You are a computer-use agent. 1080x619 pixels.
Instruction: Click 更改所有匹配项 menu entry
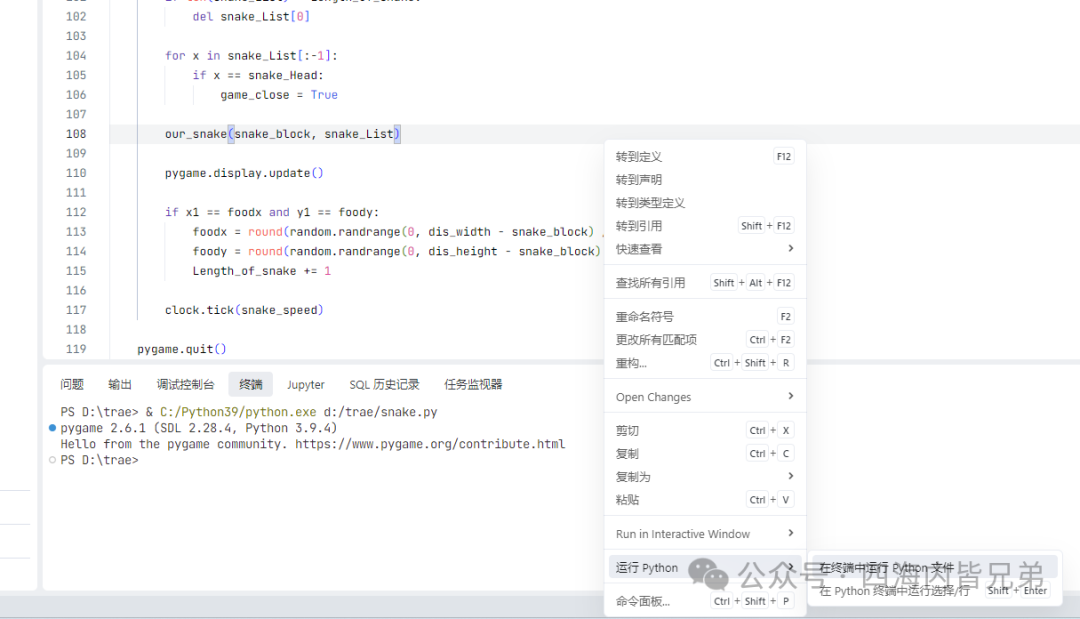pyautogui.click(x=705, y=339)
